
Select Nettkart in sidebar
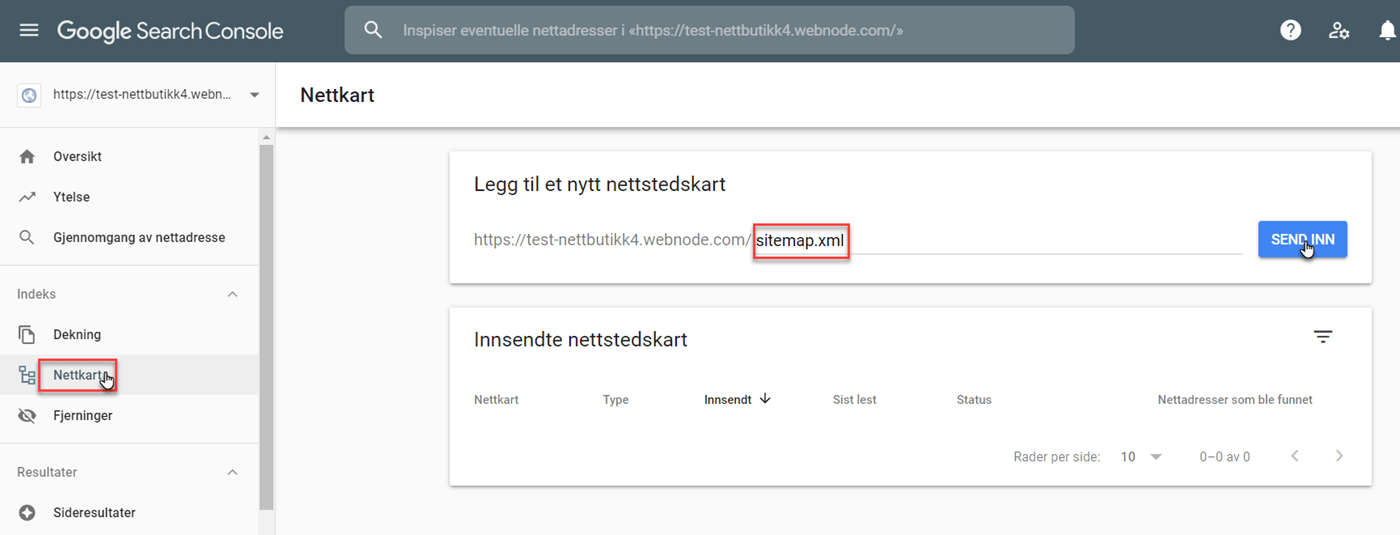click(x=78, y=375)
